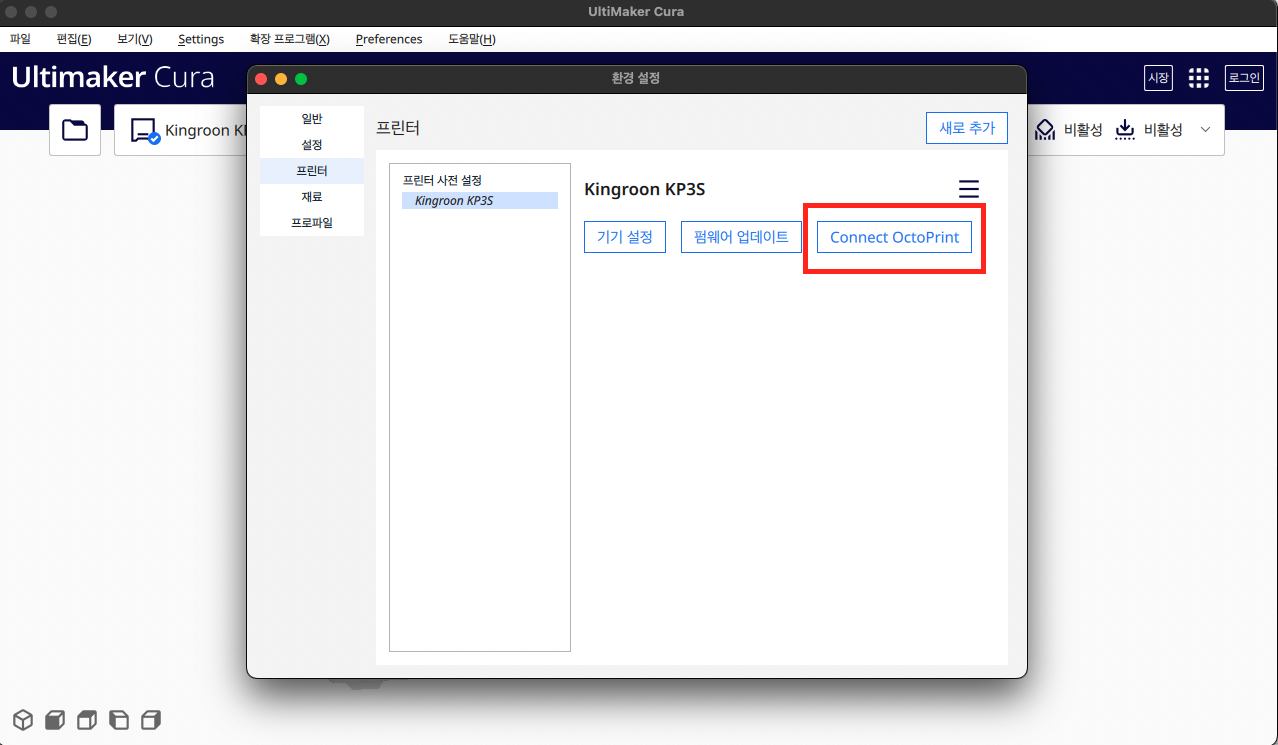The image size is (1278, 745).
Task: Open the Settings menu
Action: (x=201, y=39)
